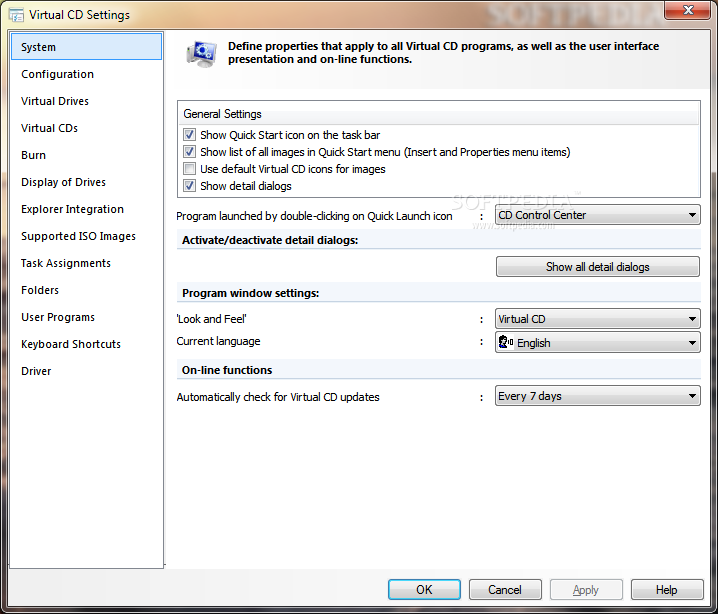Open the Configuration category

click(x=87, y=74)
